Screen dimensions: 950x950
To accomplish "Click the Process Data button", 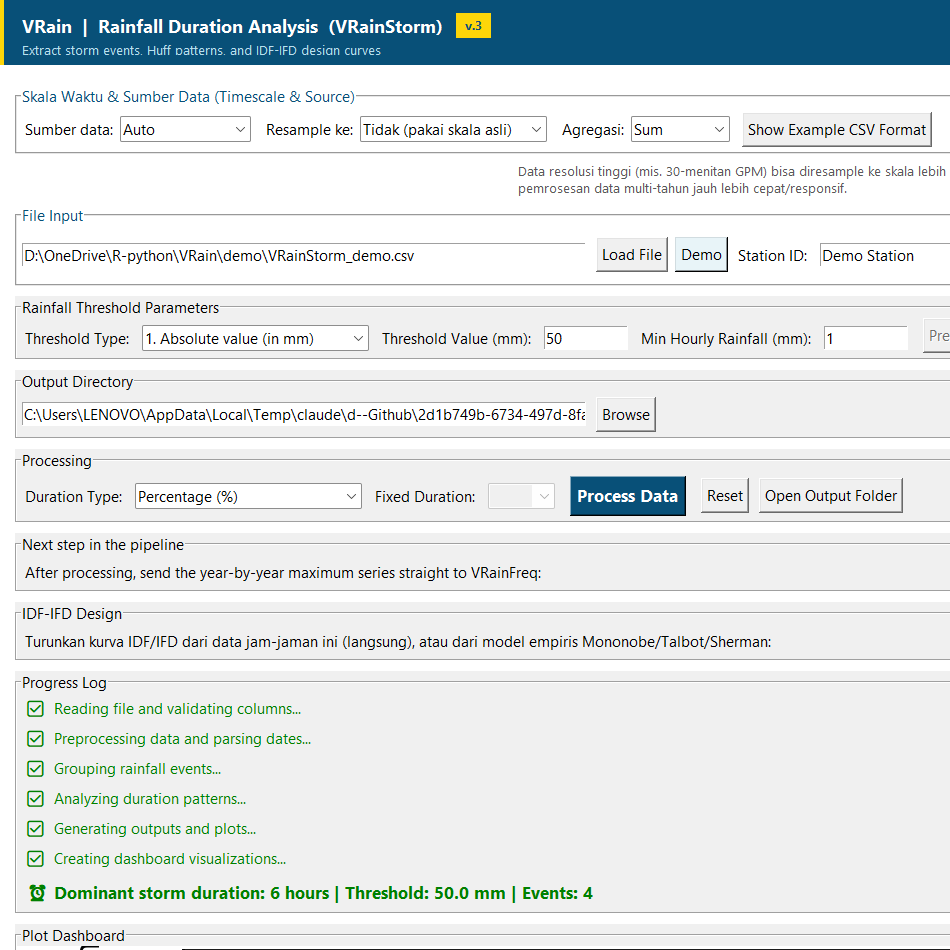I will point(628,496).
